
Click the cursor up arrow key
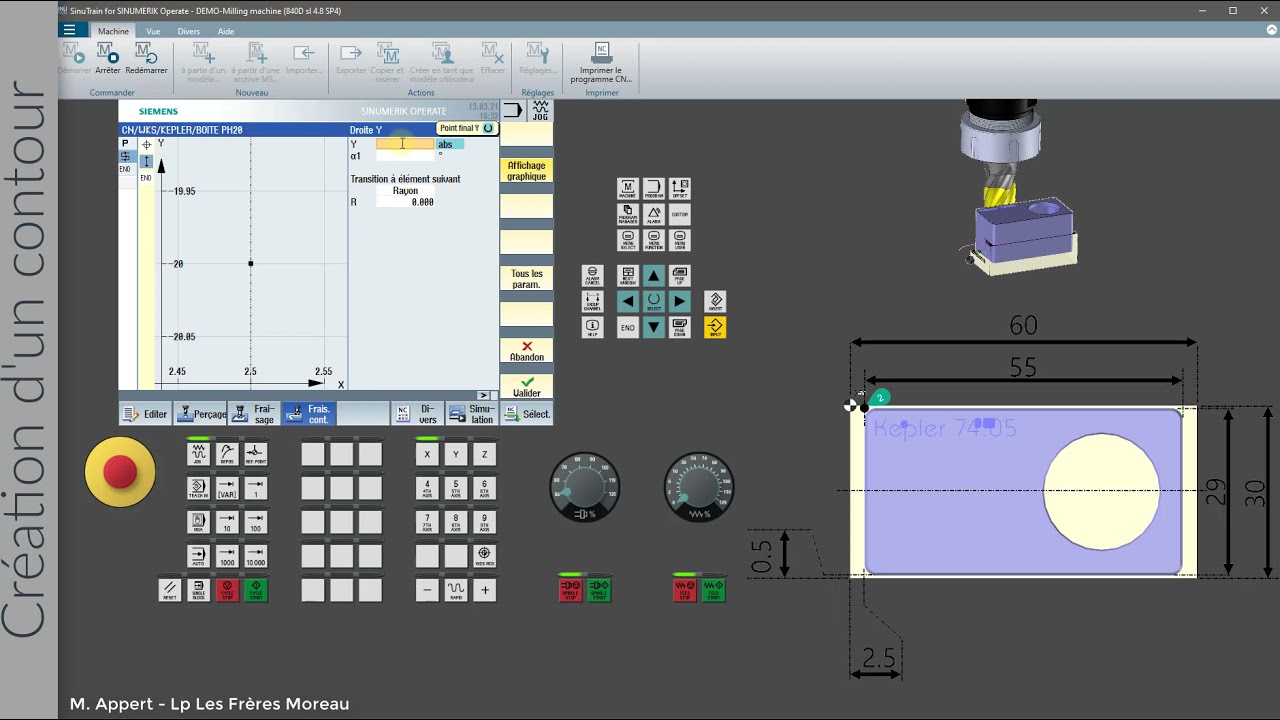tap(654, 275)
